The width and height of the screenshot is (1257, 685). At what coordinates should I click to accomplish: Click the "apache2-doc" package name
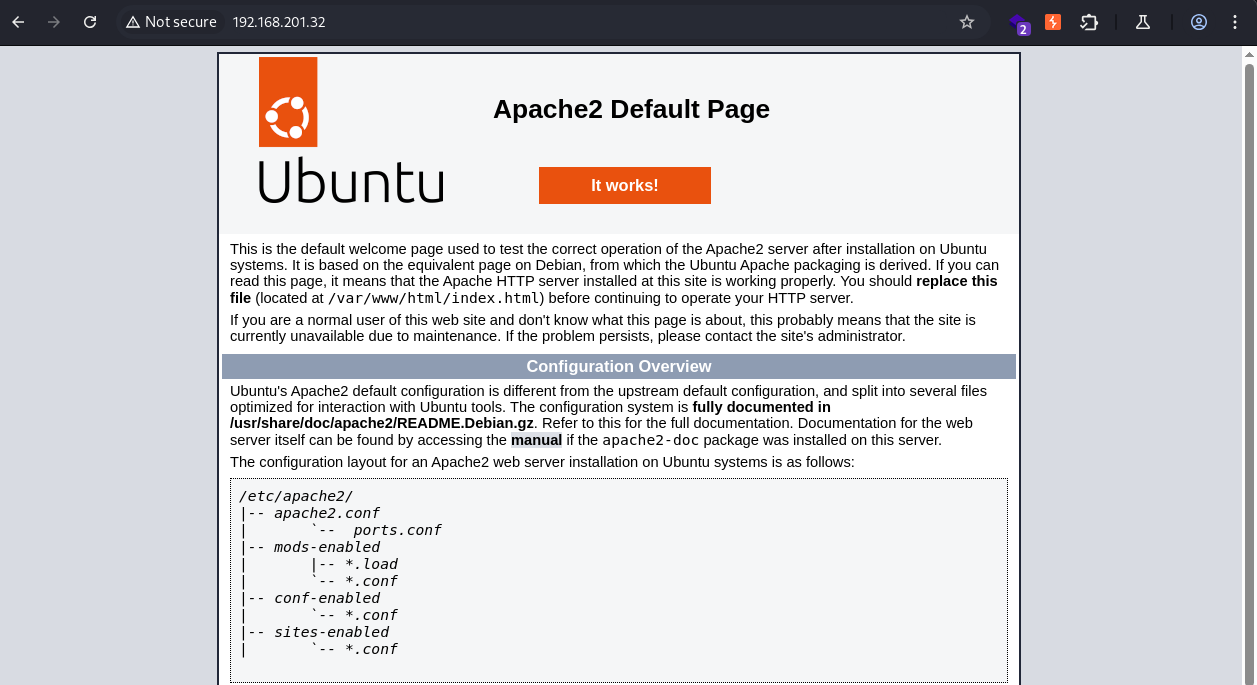[x=650, y=440]
